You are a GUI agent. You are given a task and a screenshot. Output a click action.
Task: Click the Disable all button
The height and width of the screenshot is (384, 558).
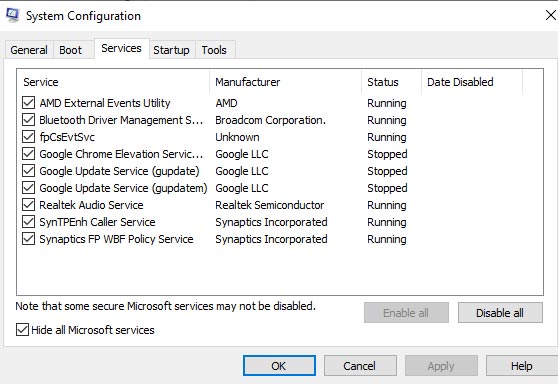500,313
